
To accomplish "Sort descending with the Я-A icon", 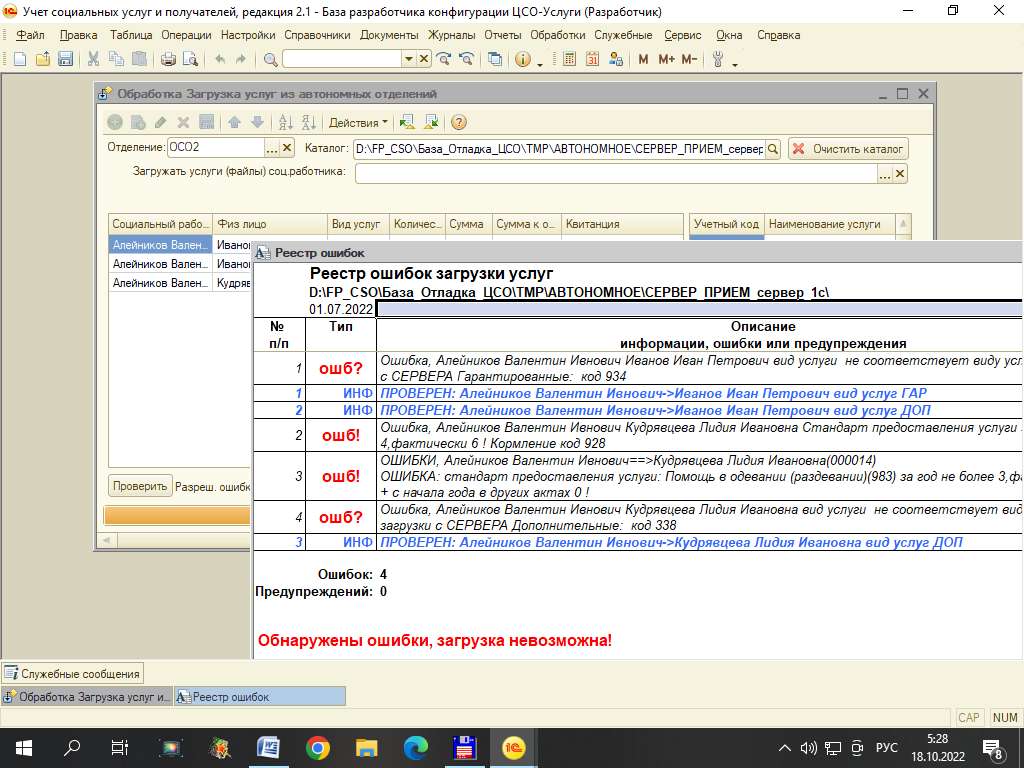I will 308,122.
